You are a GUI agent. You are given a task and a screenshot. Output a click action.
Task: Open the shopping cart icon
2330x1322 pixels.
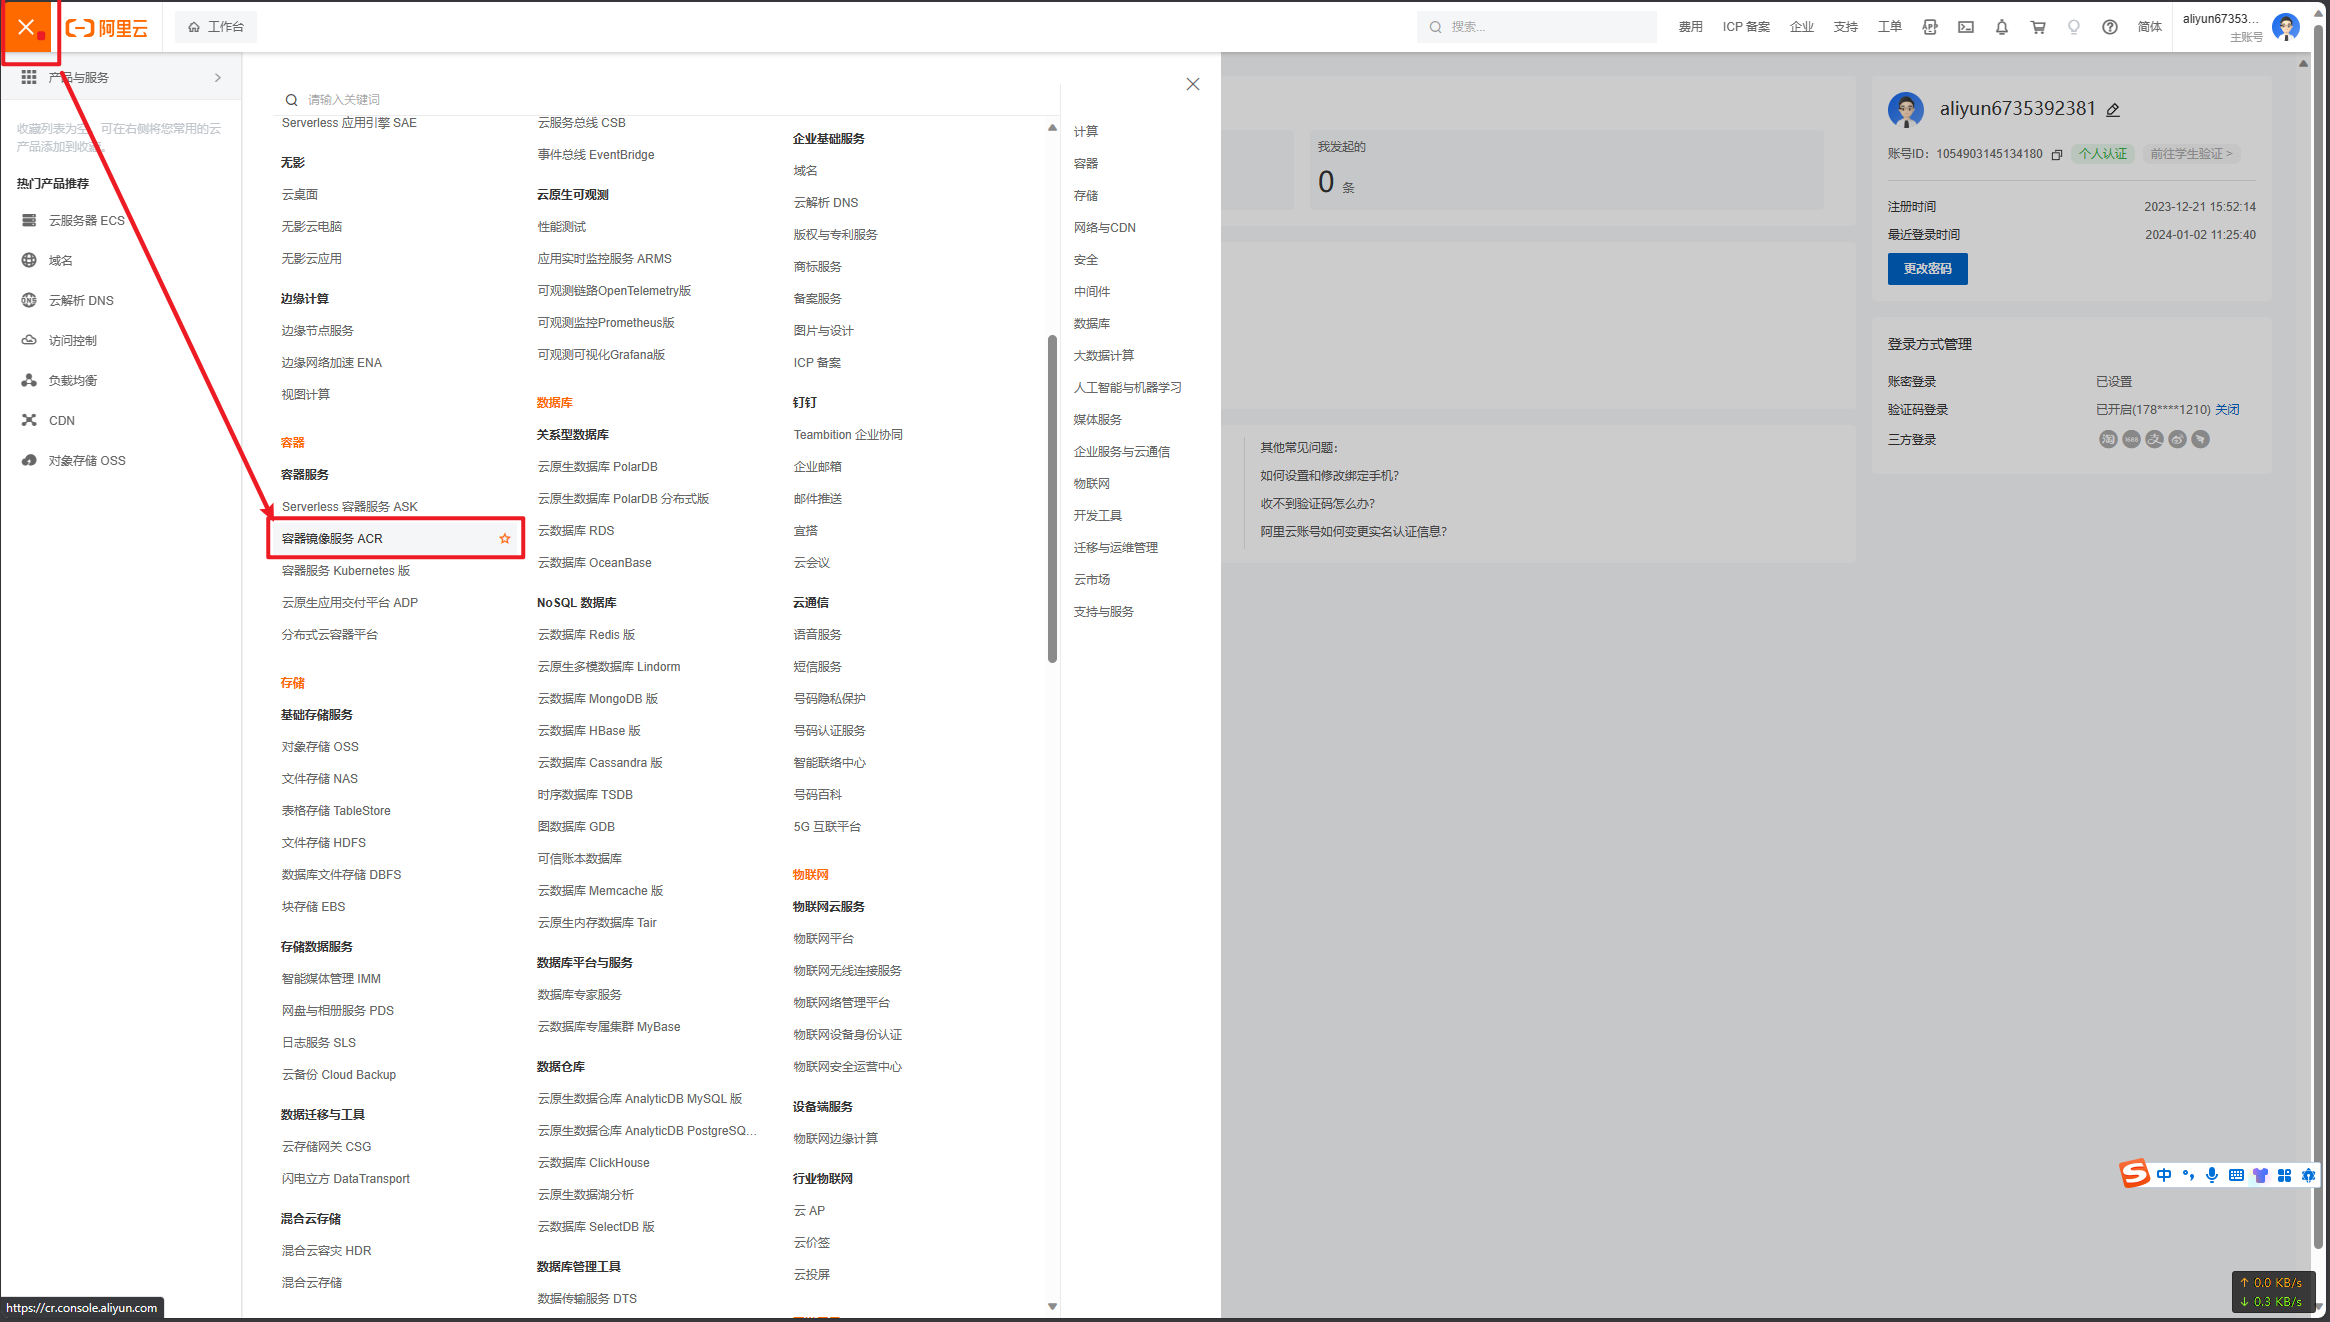[2037, 27]
